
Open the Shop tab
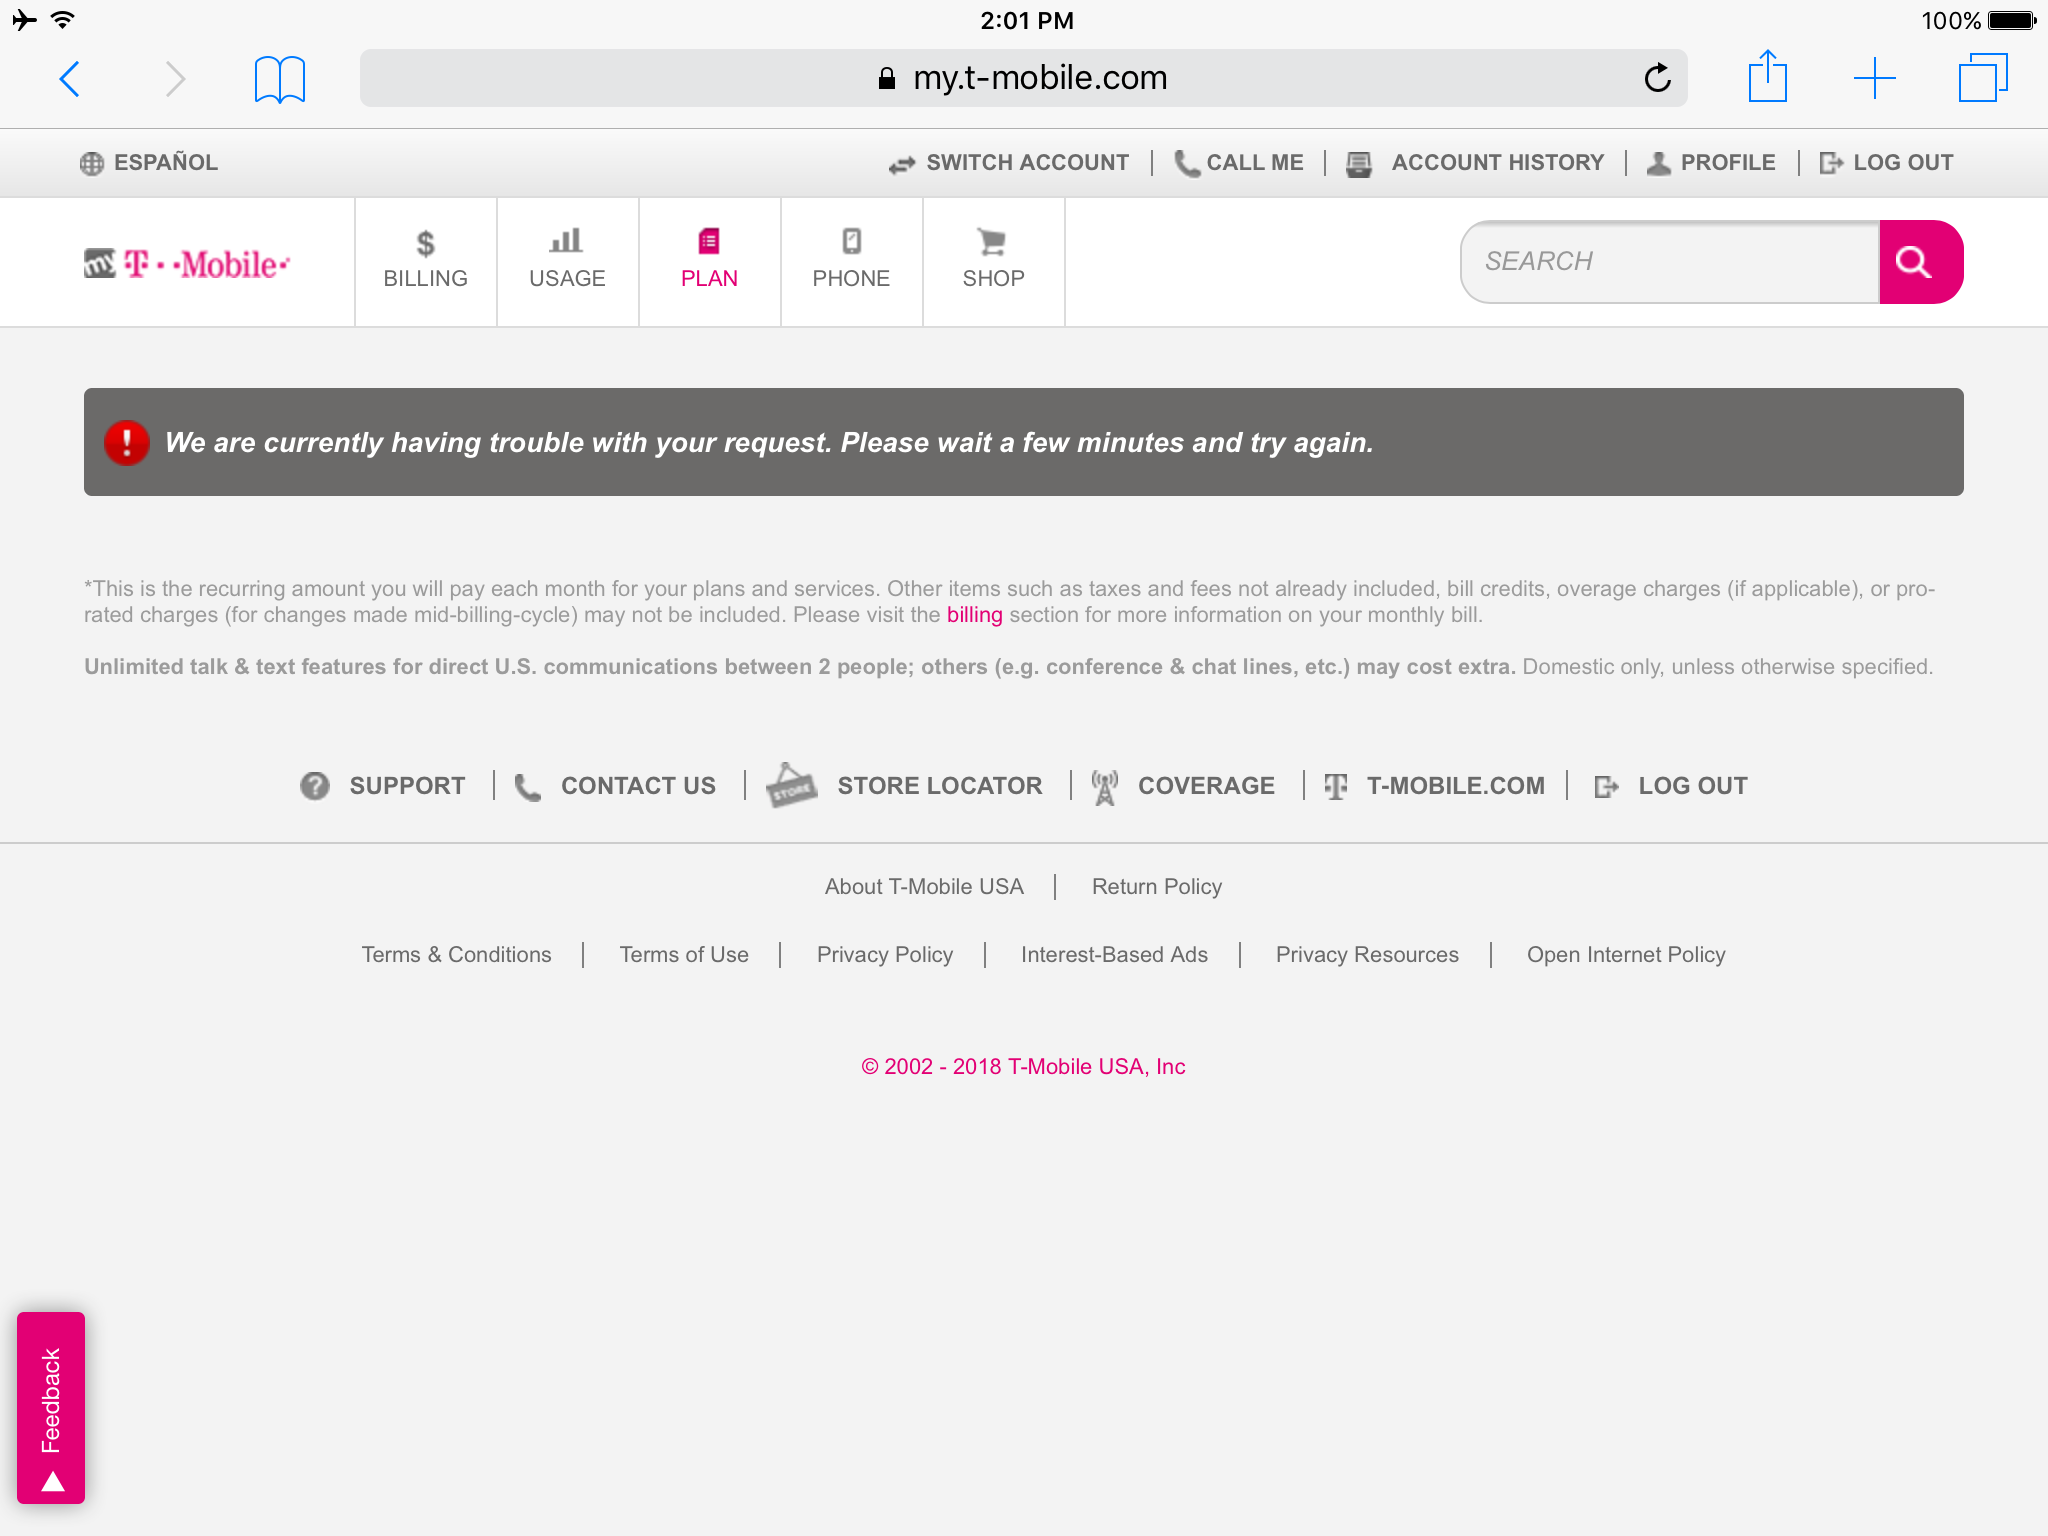[x=994, y=262]
